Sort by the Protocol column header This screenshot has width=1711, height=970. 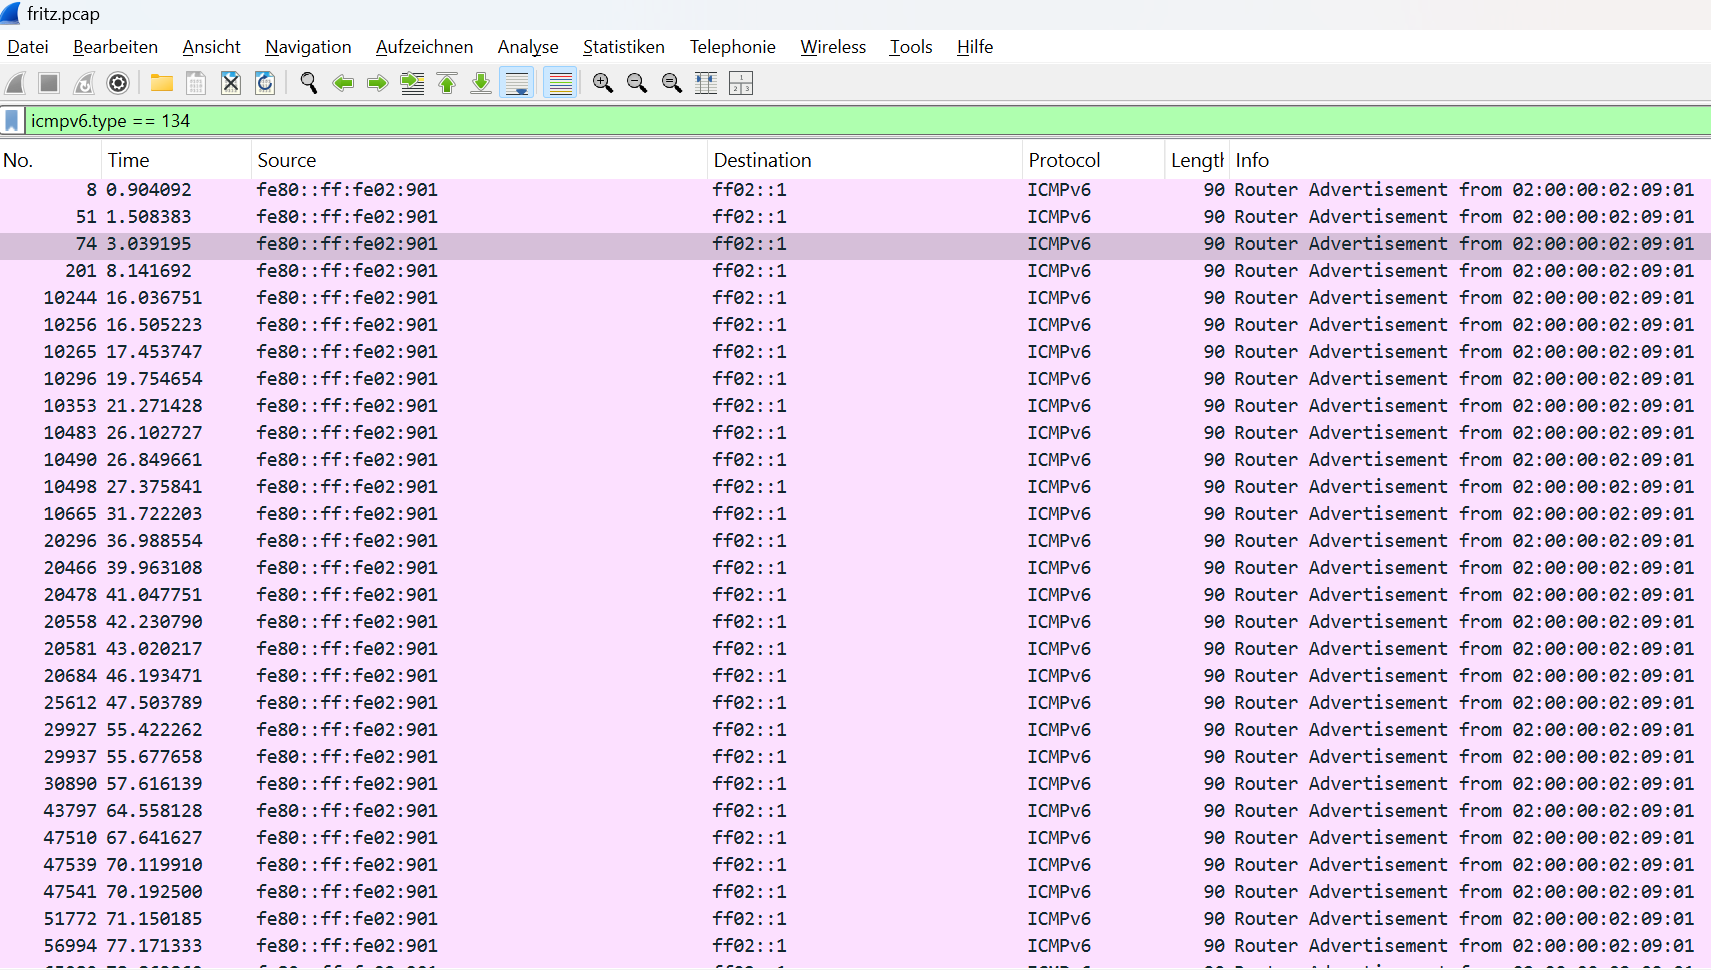[x=1094, y=160]
